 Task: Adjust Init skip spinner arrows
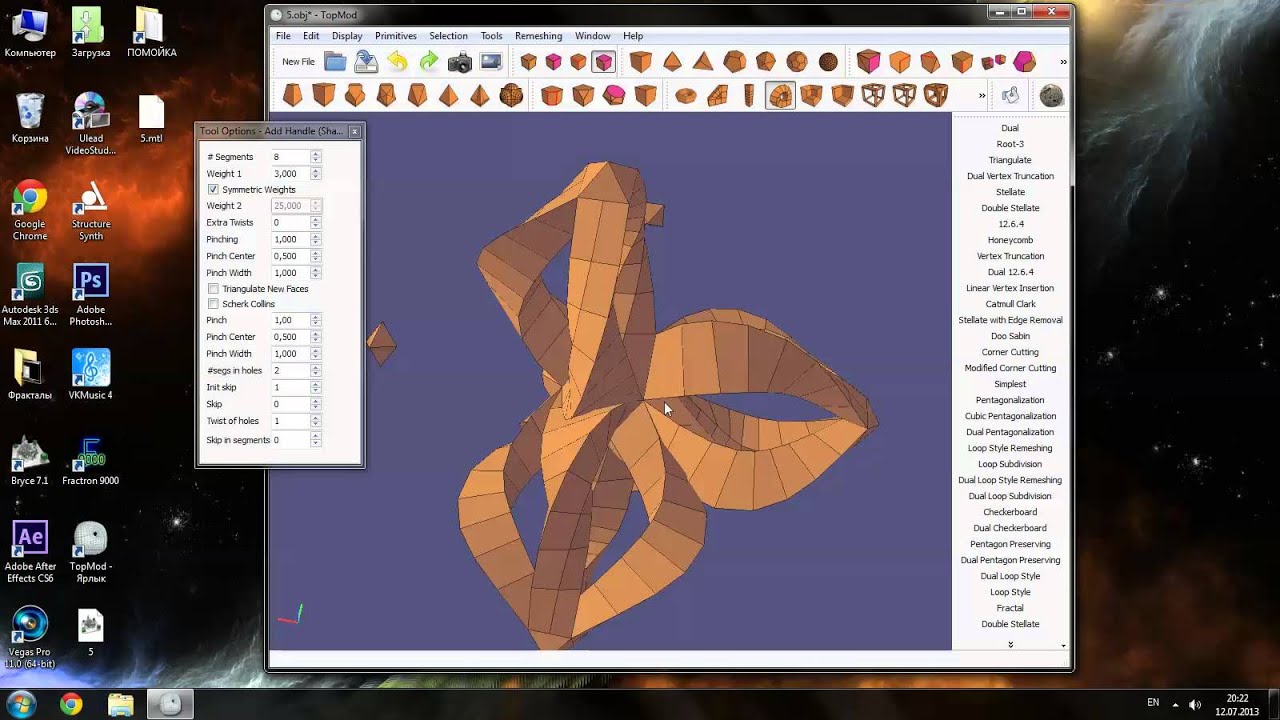pos(316,387)
